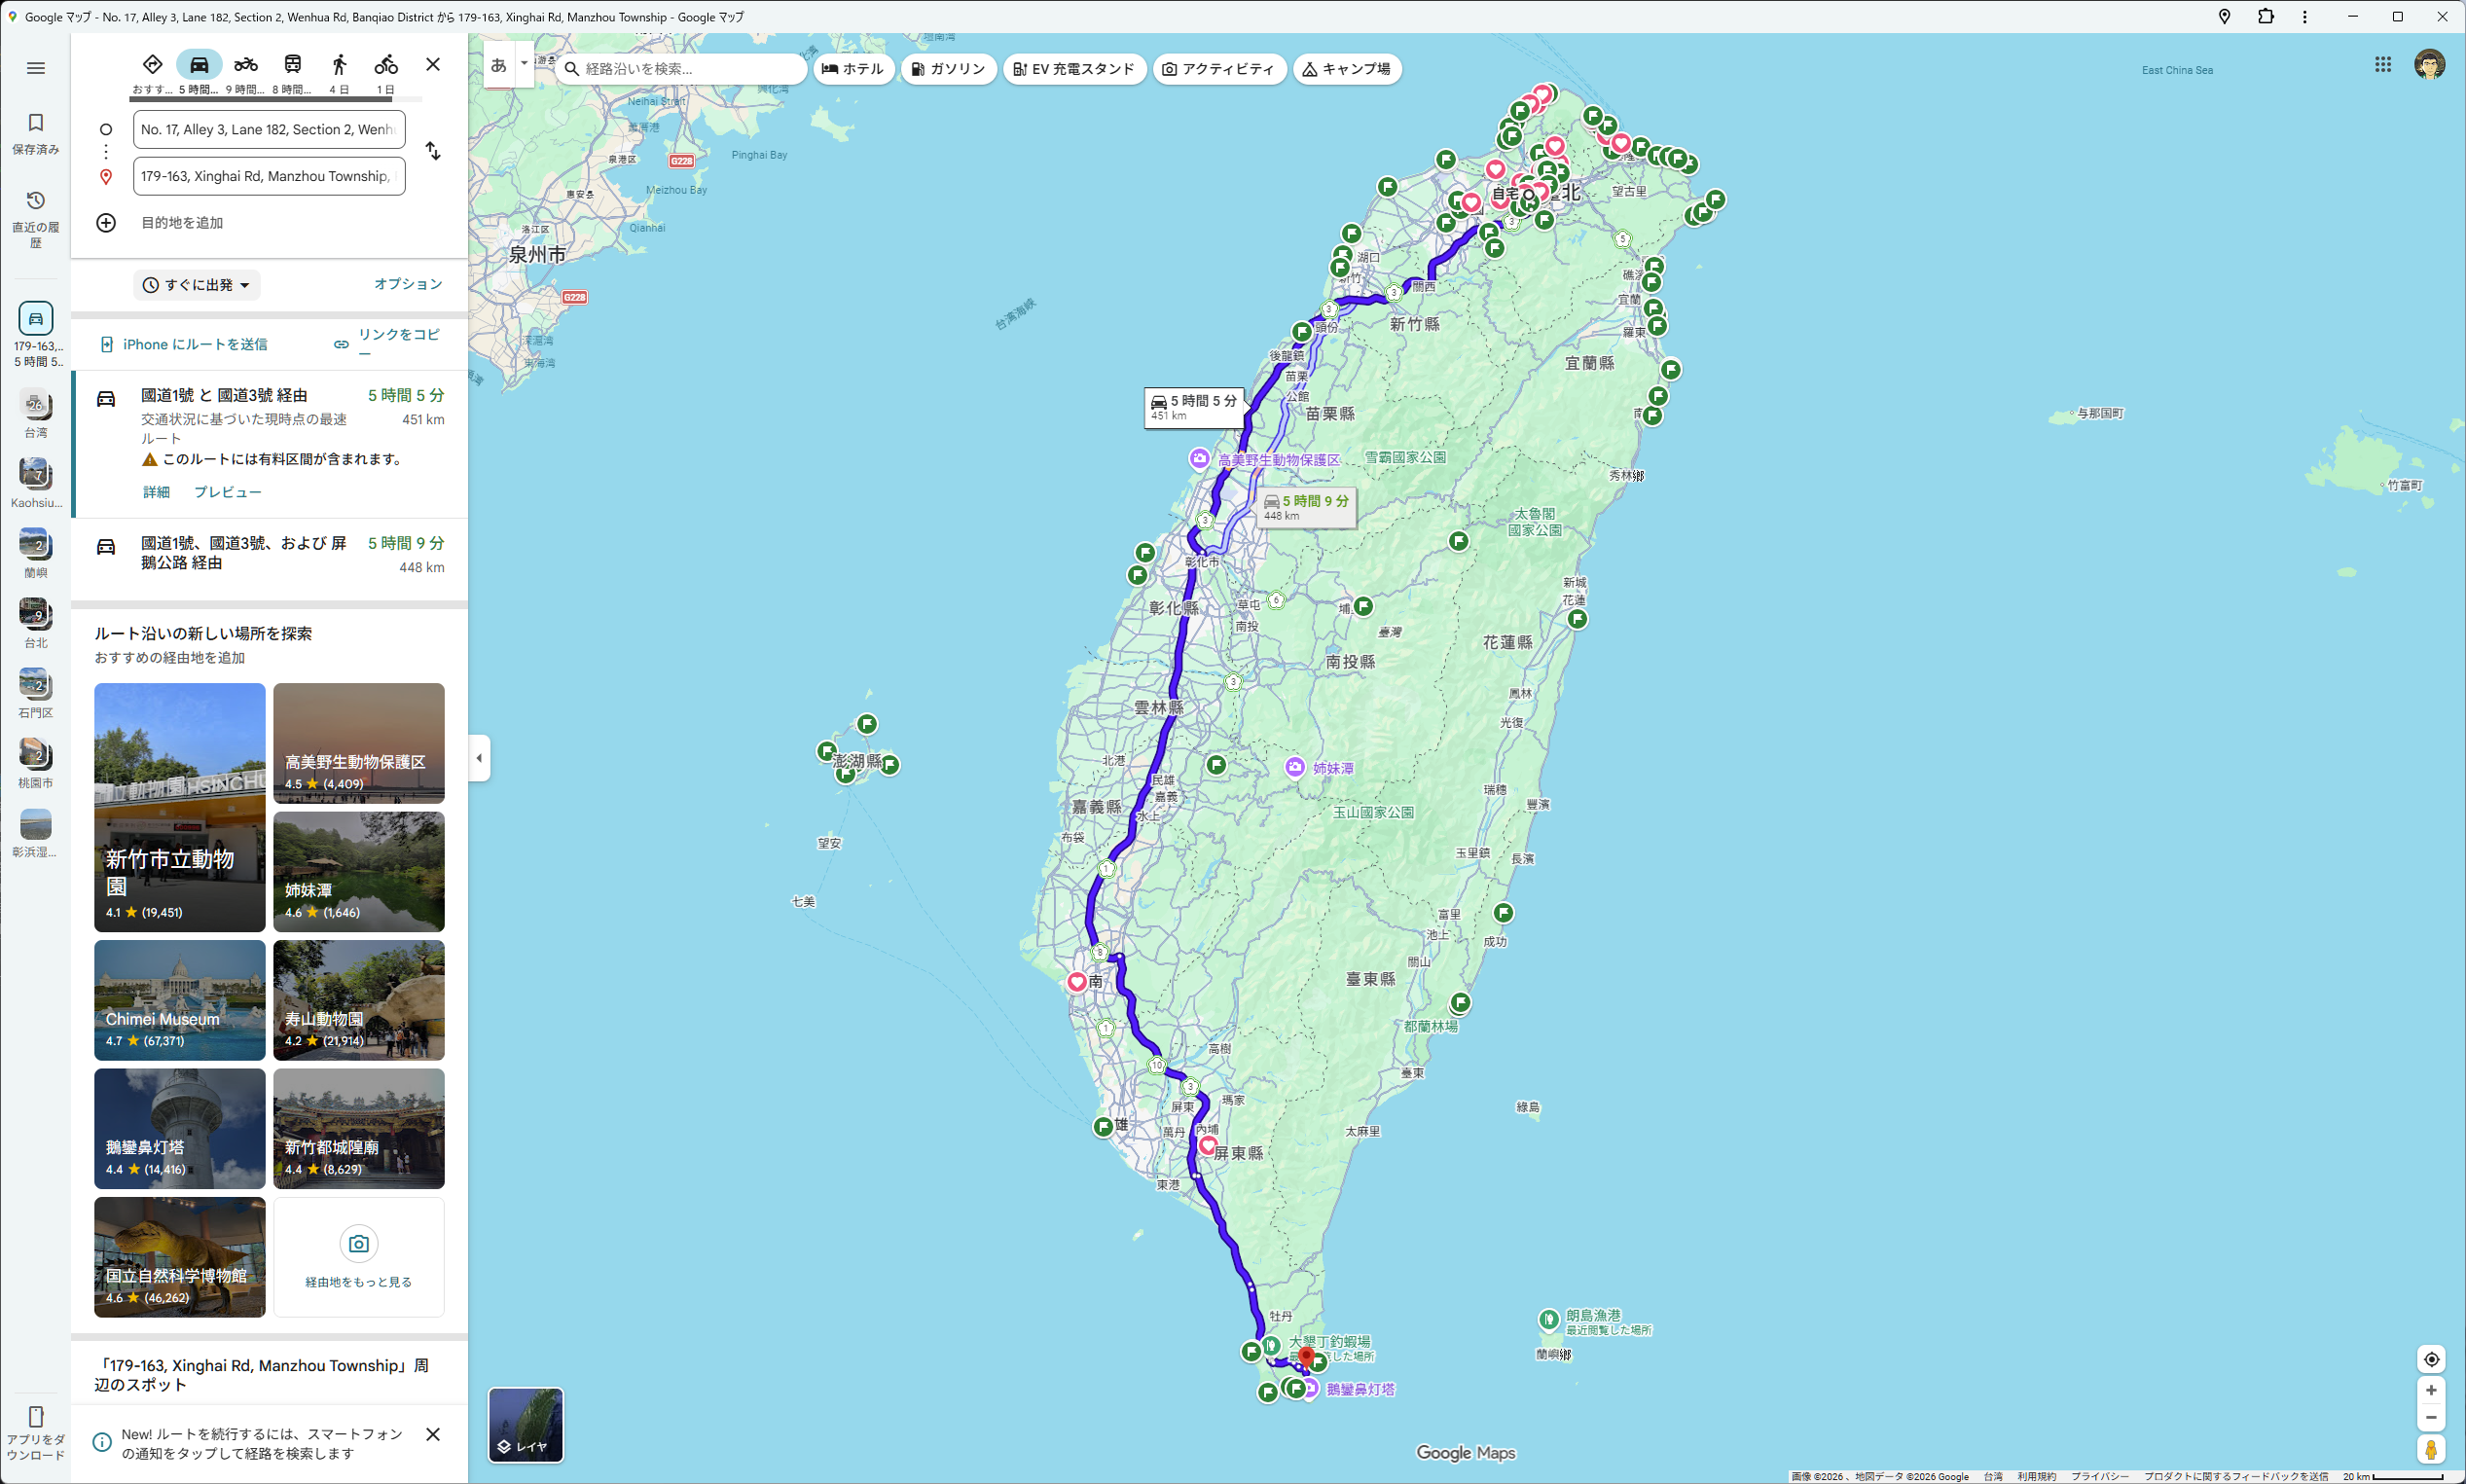Select the walking travel mode icon
Viewport: 2466px width, 1484px height.
(339, 65)
